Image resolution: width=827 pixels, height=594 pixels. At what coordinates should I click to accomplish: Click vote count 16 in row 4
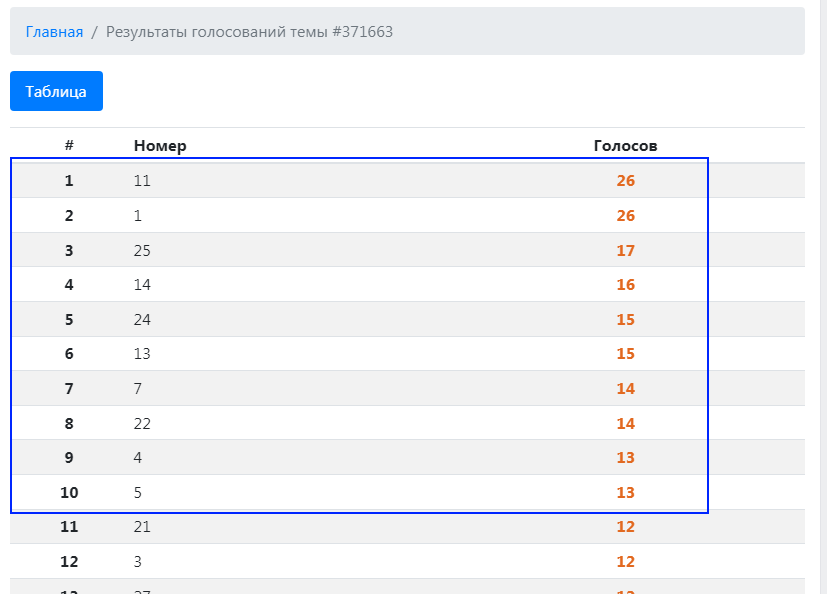point(626,285)
